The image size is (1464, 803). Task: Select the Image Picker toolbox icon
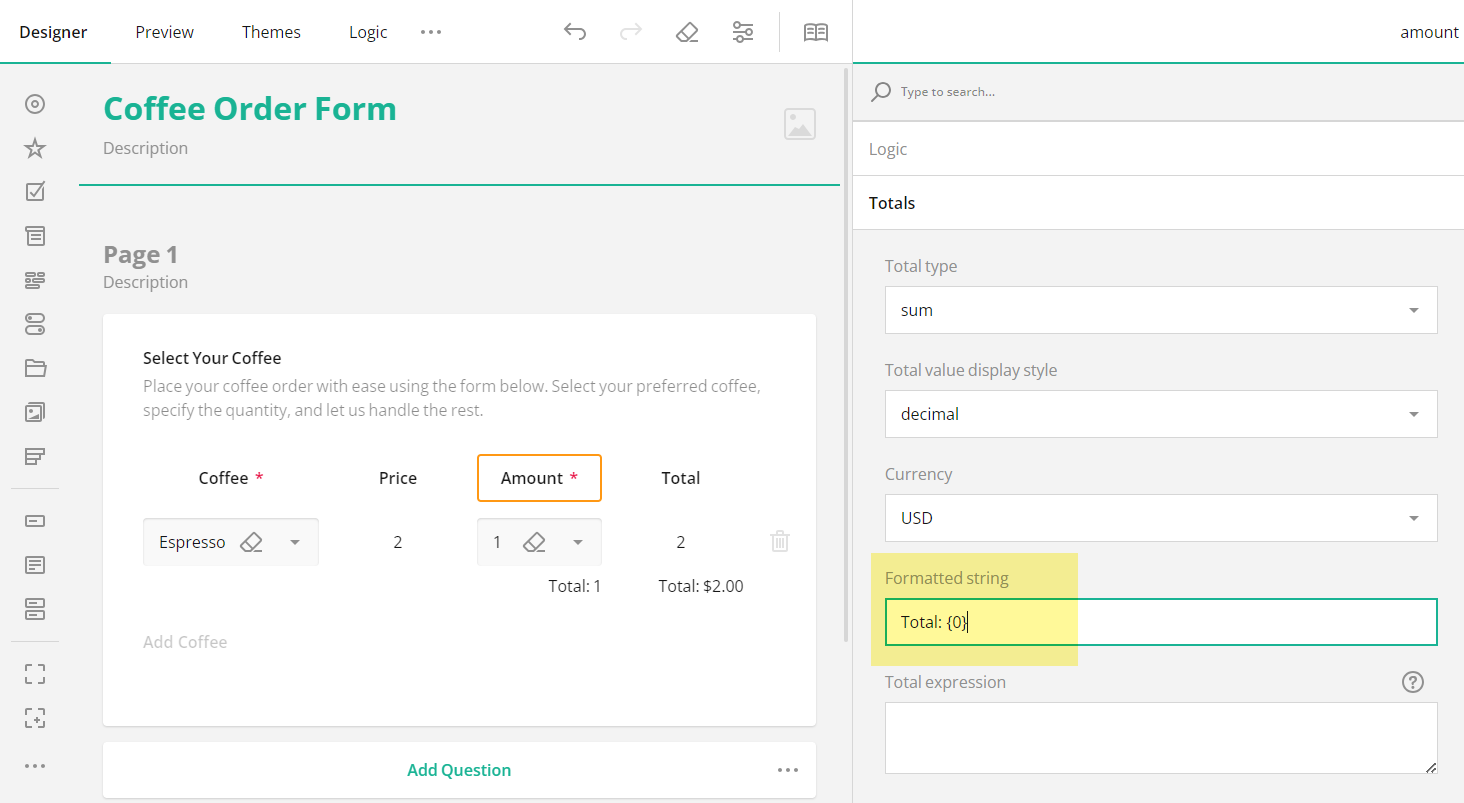(34, 412)
